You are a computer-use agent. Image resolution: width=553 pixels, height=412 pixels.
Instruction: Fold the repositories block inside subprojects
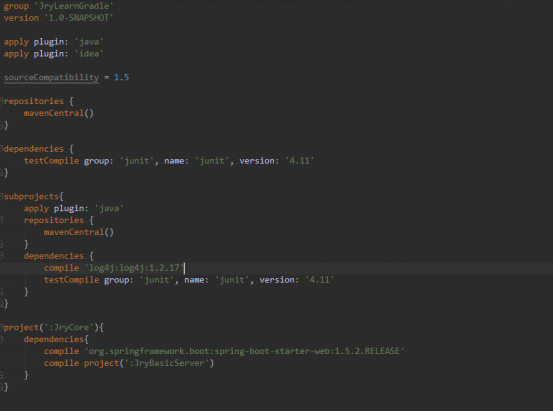pyautogui.click(x=1, y=220)
